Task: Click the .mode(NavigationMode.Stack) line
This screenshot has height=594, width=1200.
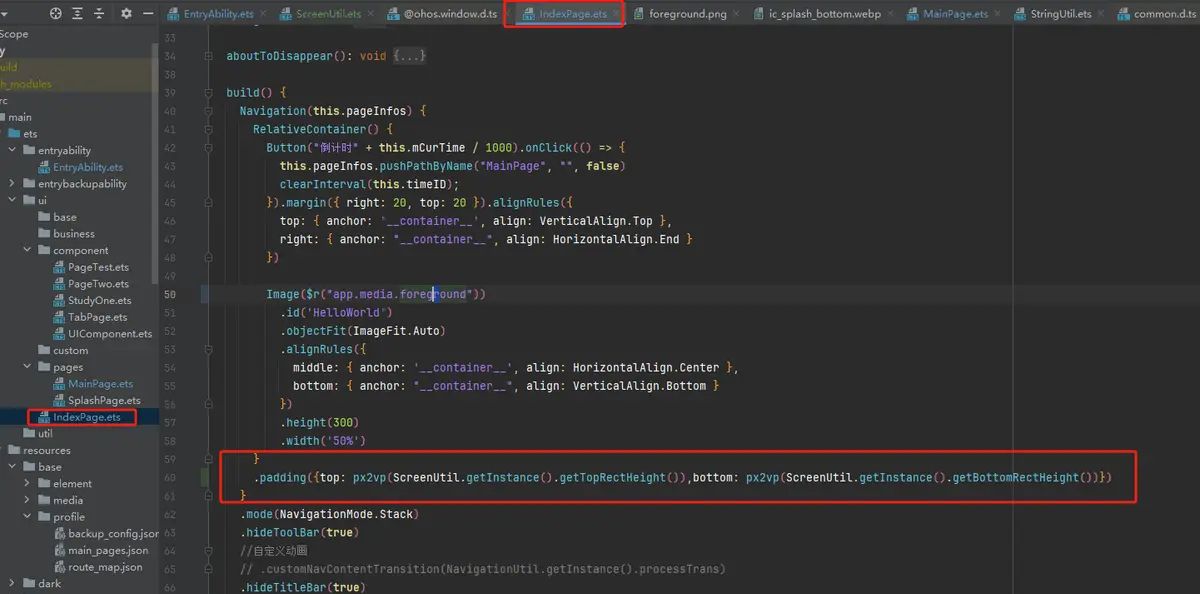Action: [x=329, y=514]
